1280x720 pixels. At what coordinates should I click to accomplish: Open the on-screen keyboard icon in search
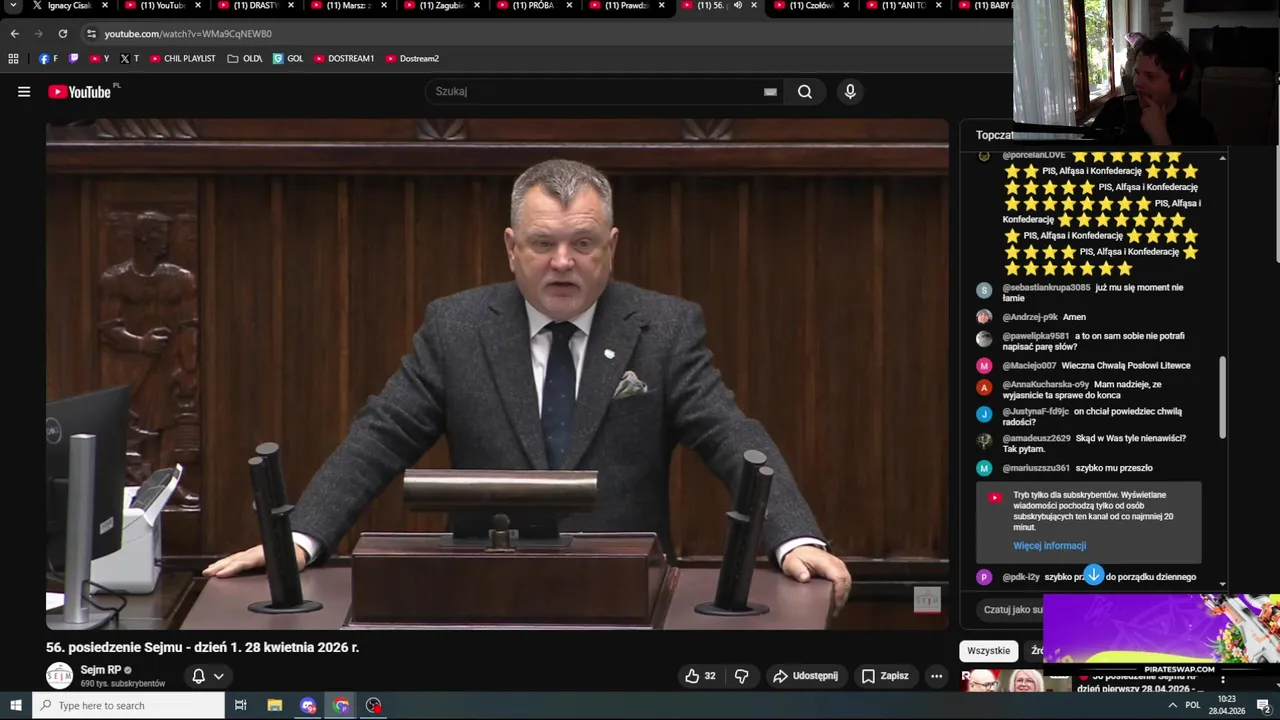pos(770,92)
